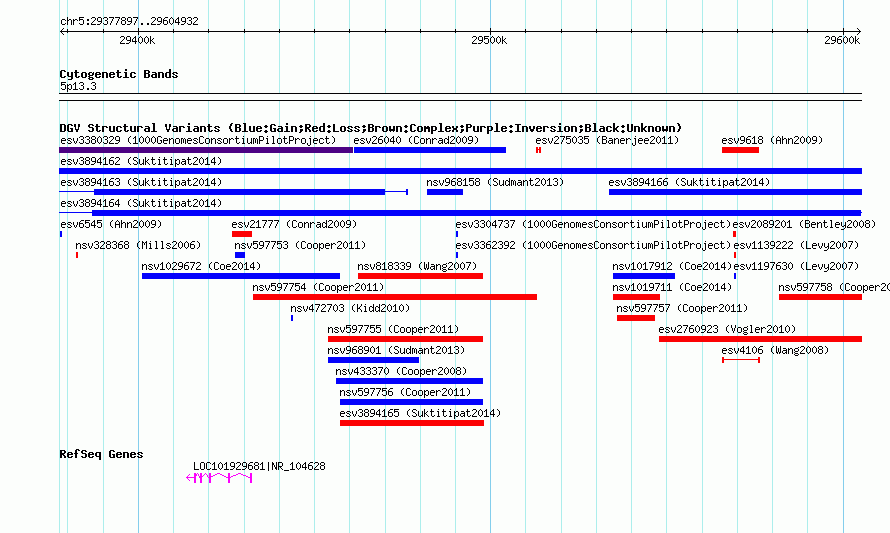Click the 5p13.3 cytogenetic band label
This screenshot has width=890, height=533.
coord(78,86)
